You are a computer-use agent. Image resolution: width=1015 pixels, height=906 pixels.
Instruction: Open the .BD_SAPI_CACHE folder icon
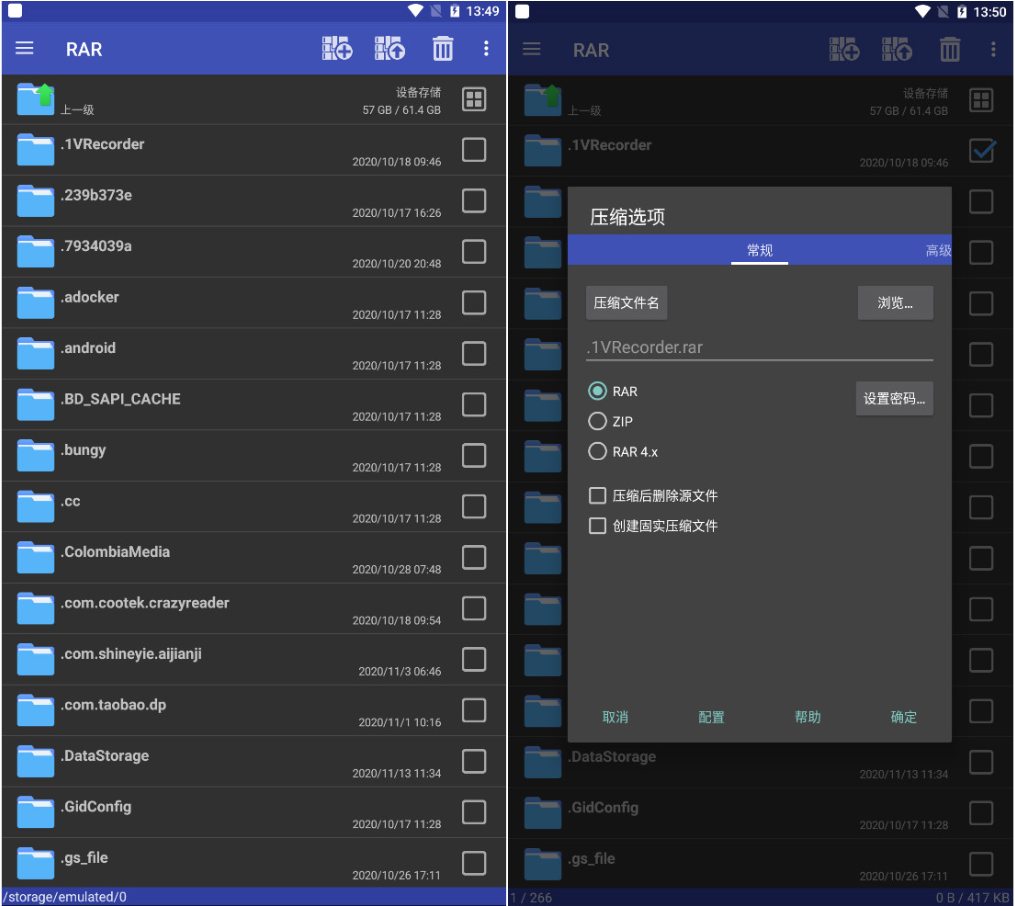36,404
